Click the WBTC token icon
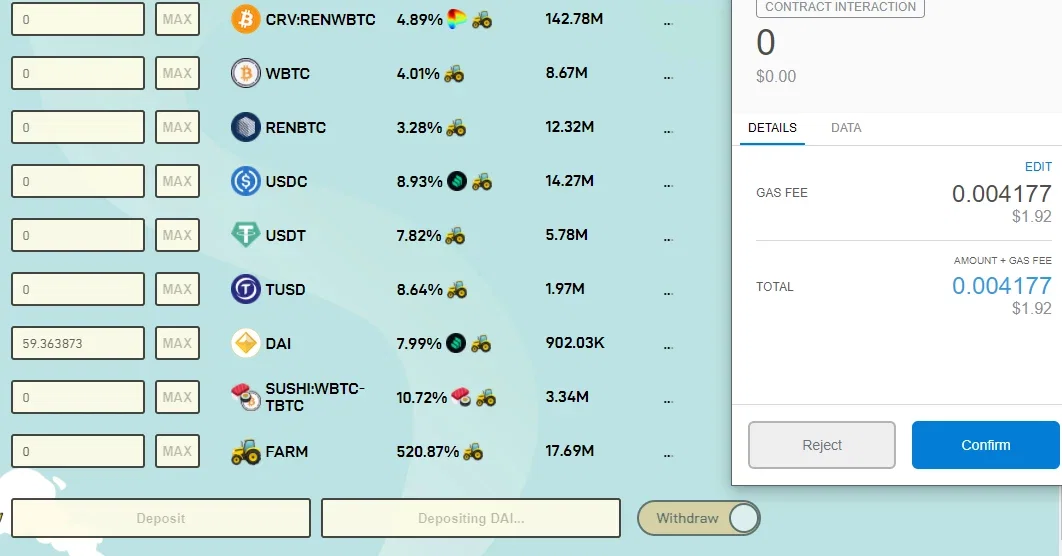The image size is (1062, 556). (x=245, y=73)
